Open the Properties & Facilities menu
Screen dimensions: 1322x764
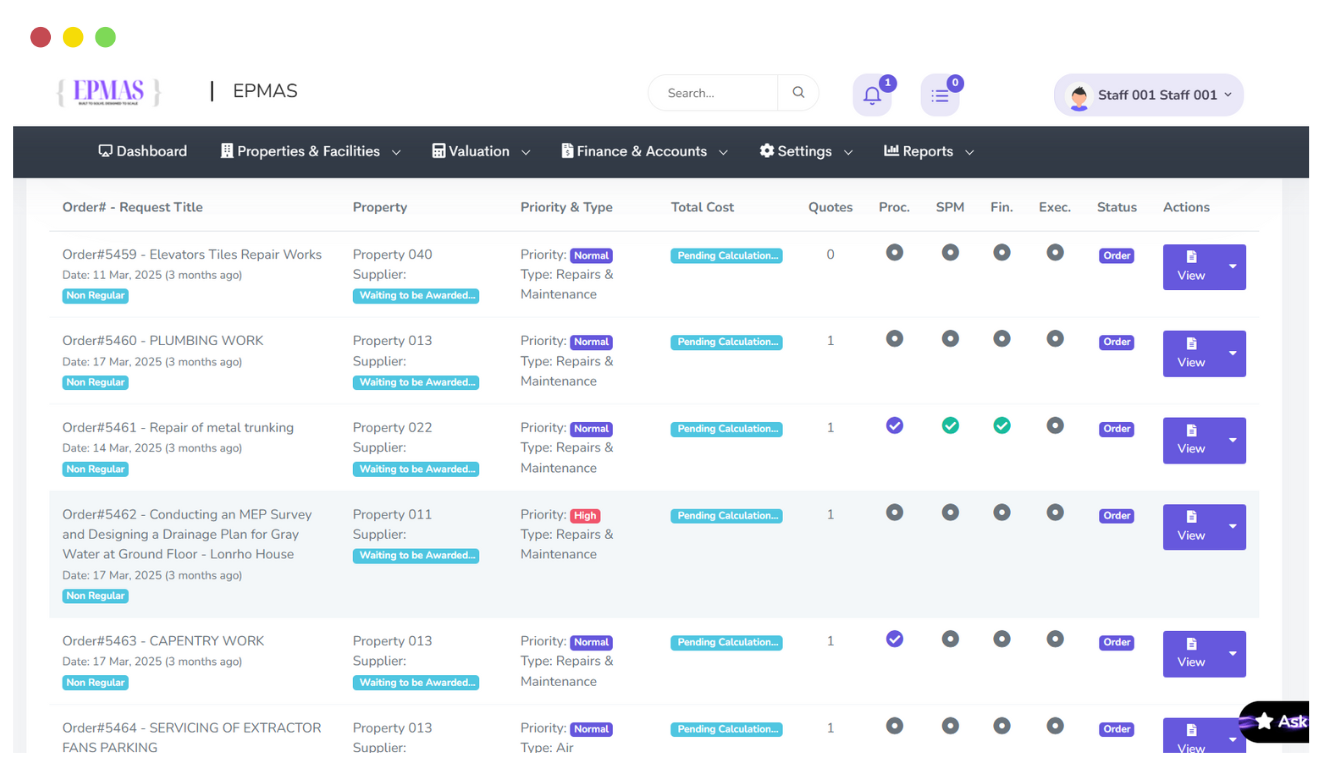point(311,152)
